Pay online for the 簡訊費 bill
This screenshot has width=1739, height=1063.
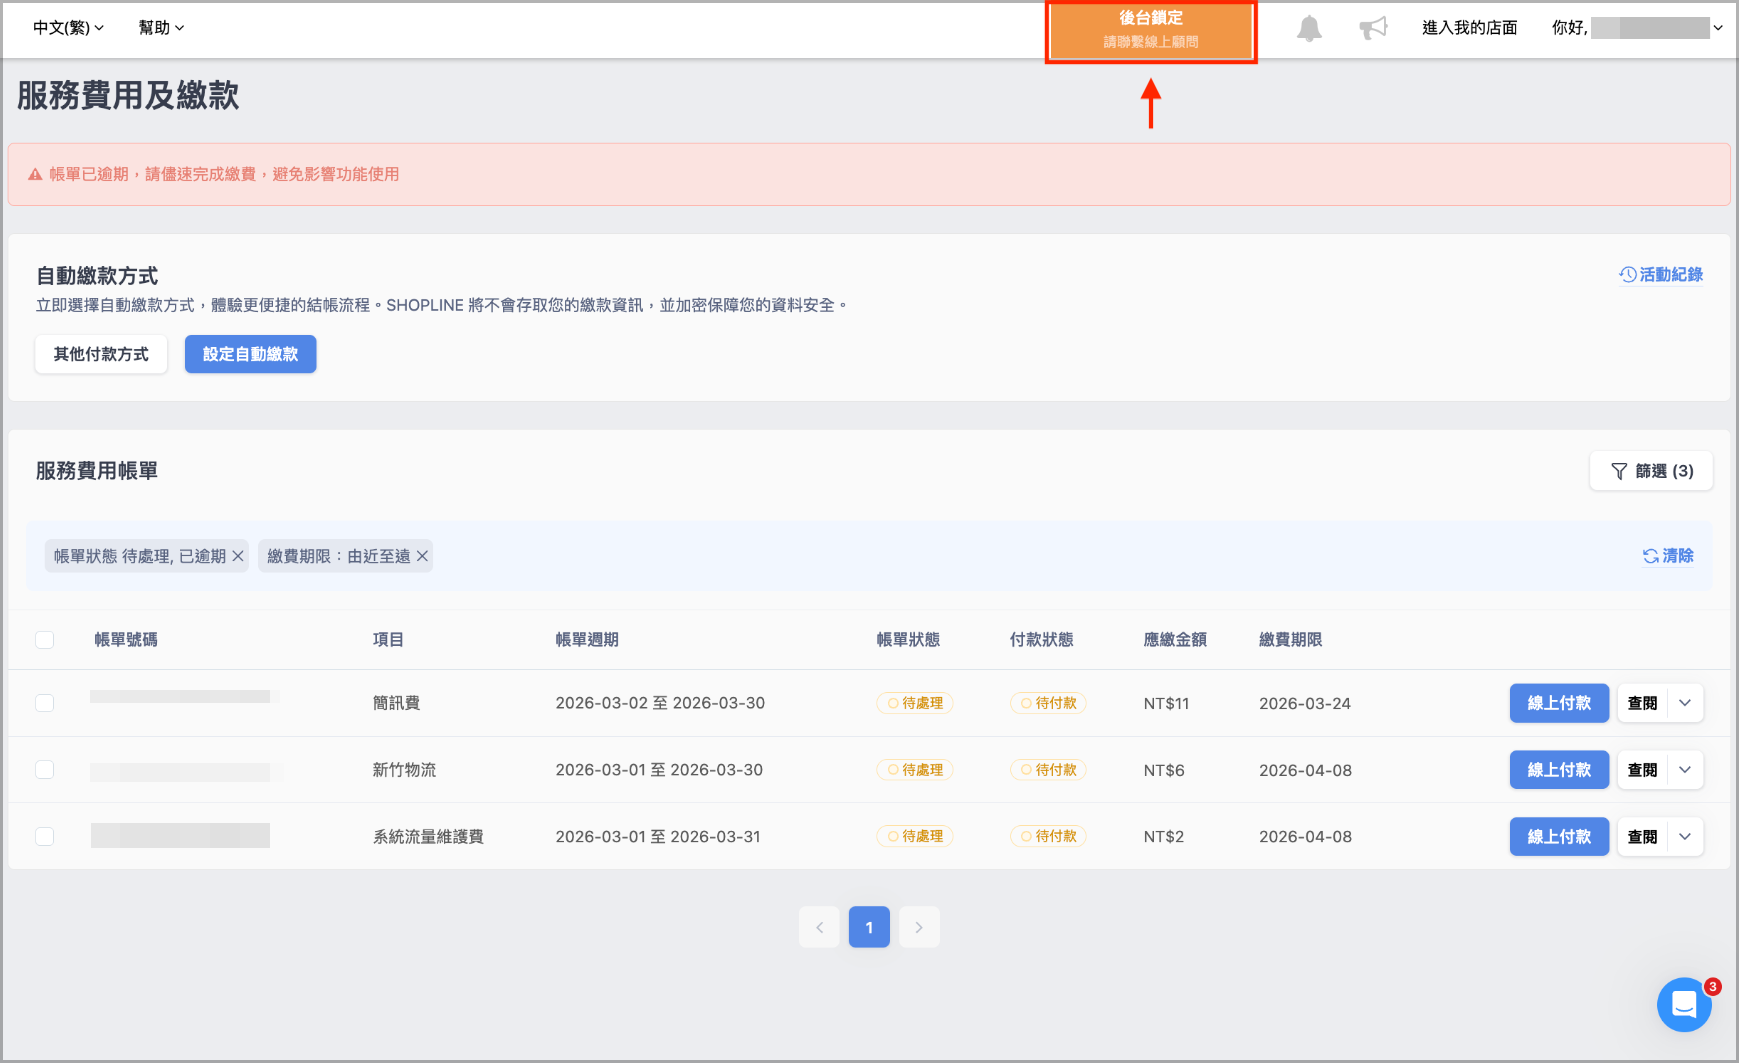(x=1559, y=703)
